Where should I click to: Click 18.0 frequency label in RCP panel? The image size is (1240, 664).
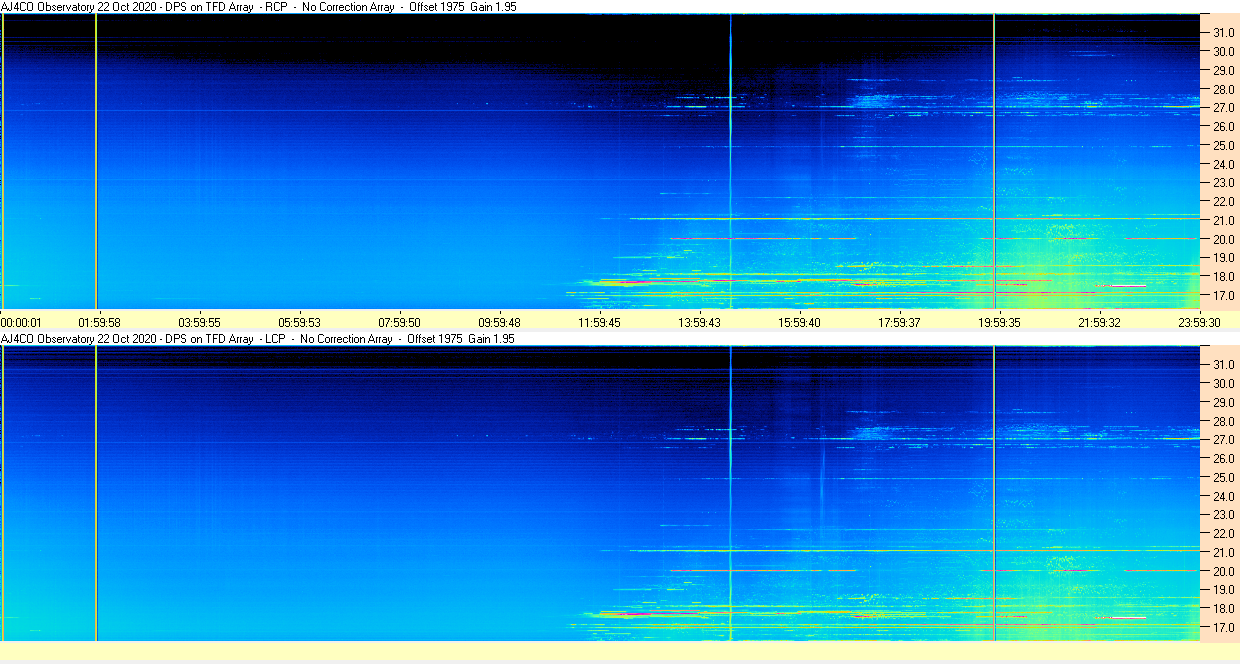tap(1223, 277)
